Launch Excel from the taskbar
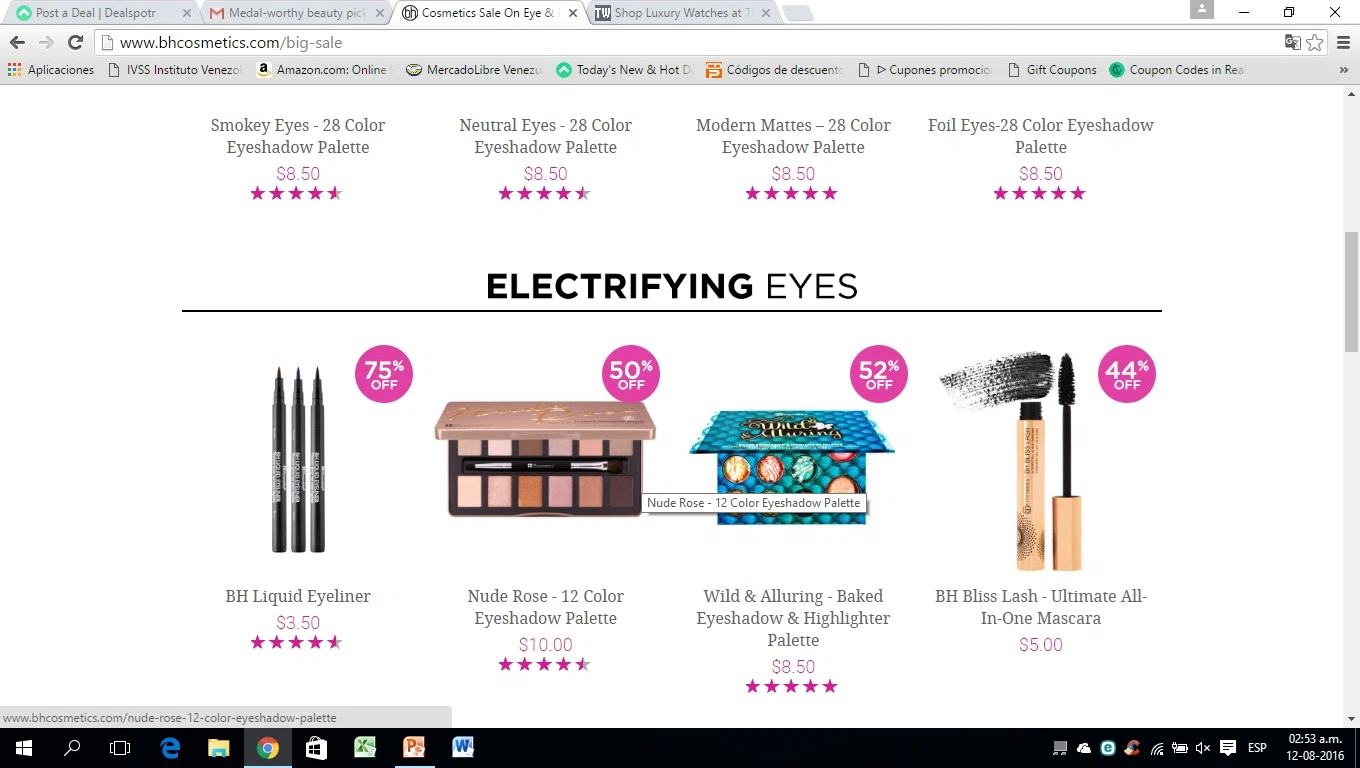This screenshot has height=768, width=1360. click(365, 748)
